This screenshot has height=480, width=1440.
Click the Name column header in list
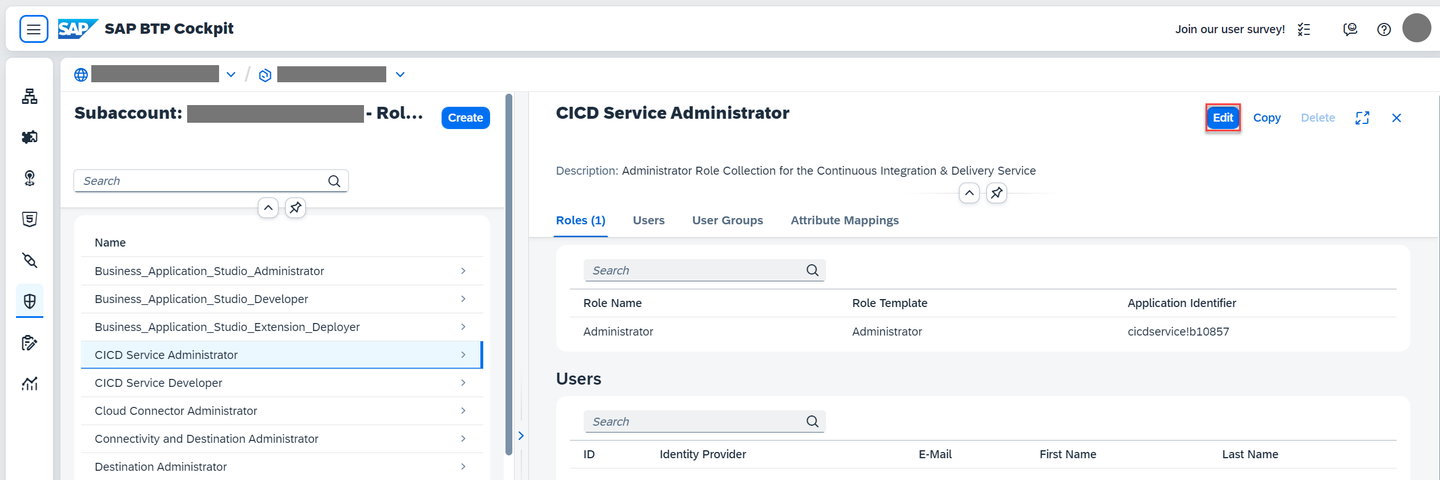tap(110, 243)
